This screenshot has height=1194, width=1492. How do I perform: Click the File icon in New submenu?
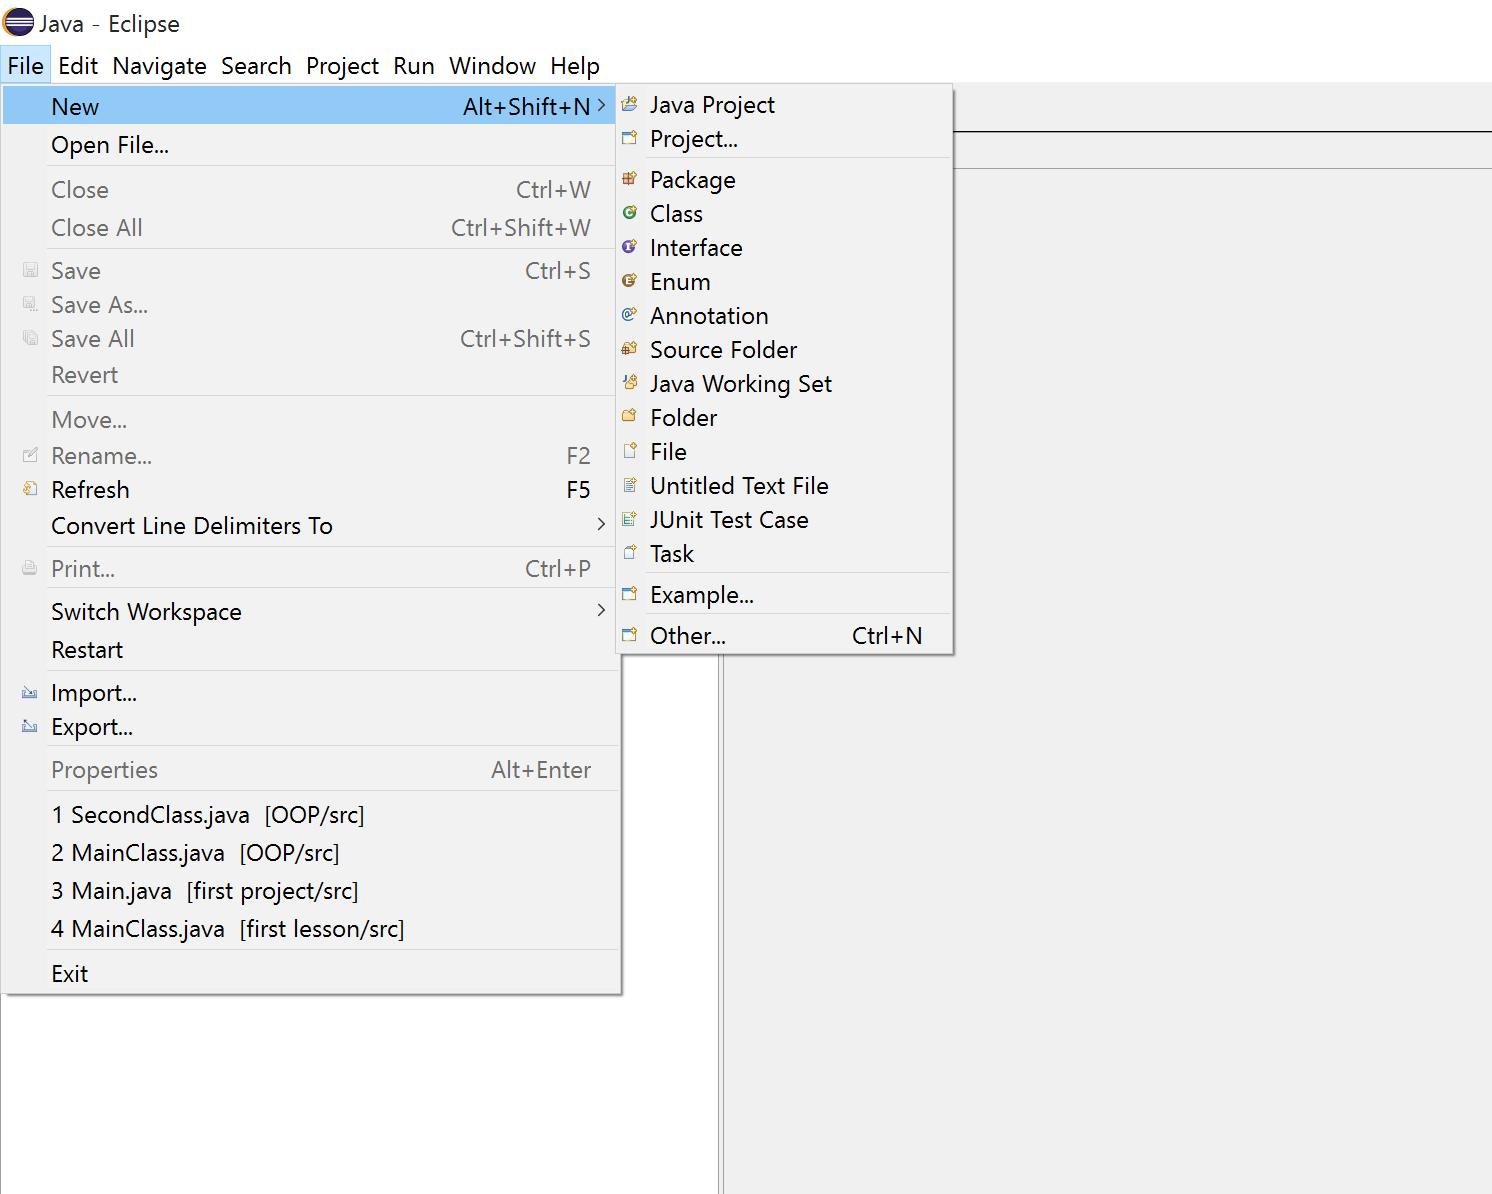[x=629, y=451]
